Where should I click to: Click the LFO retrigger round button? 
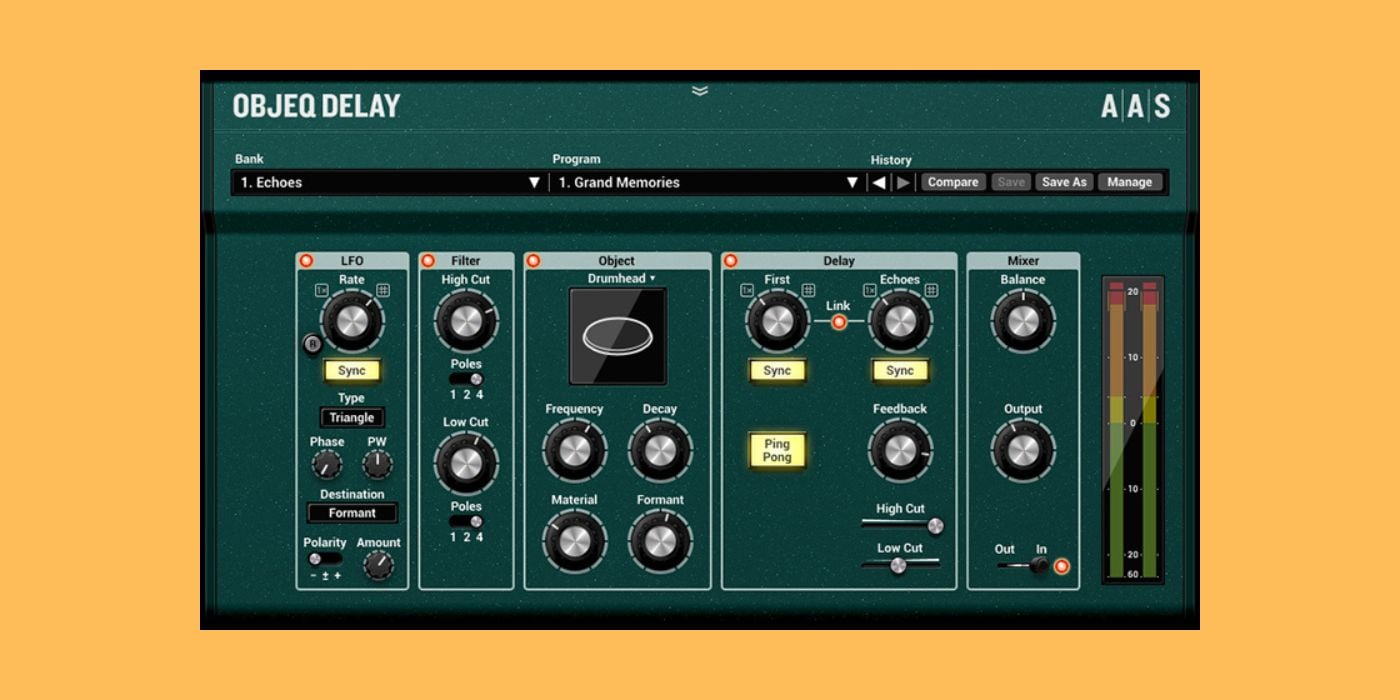[312, 345]
